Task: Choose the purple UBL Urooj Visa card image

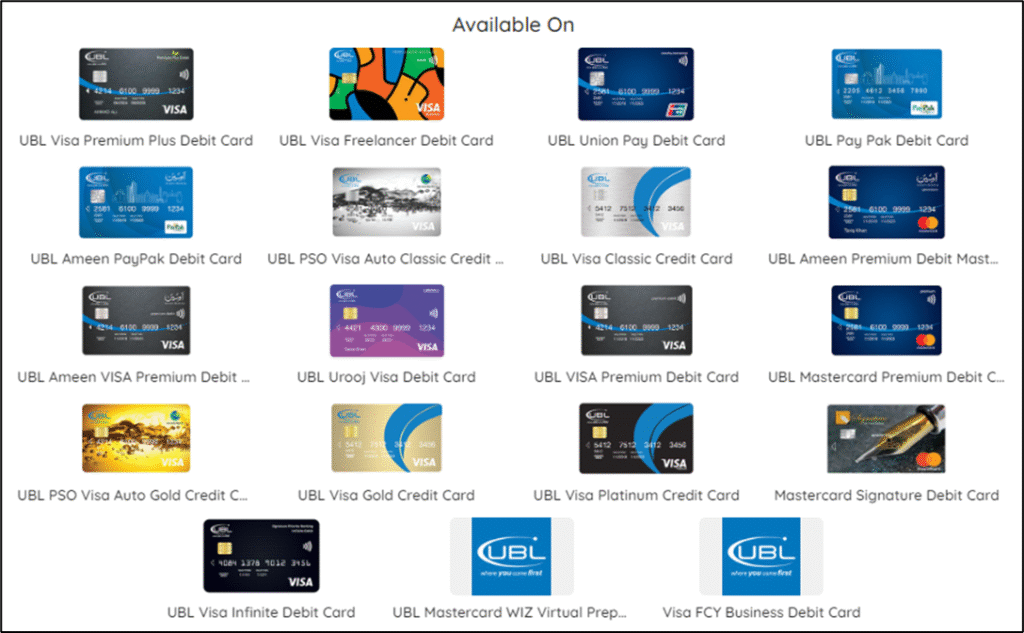Action: (x=387, y=320)
